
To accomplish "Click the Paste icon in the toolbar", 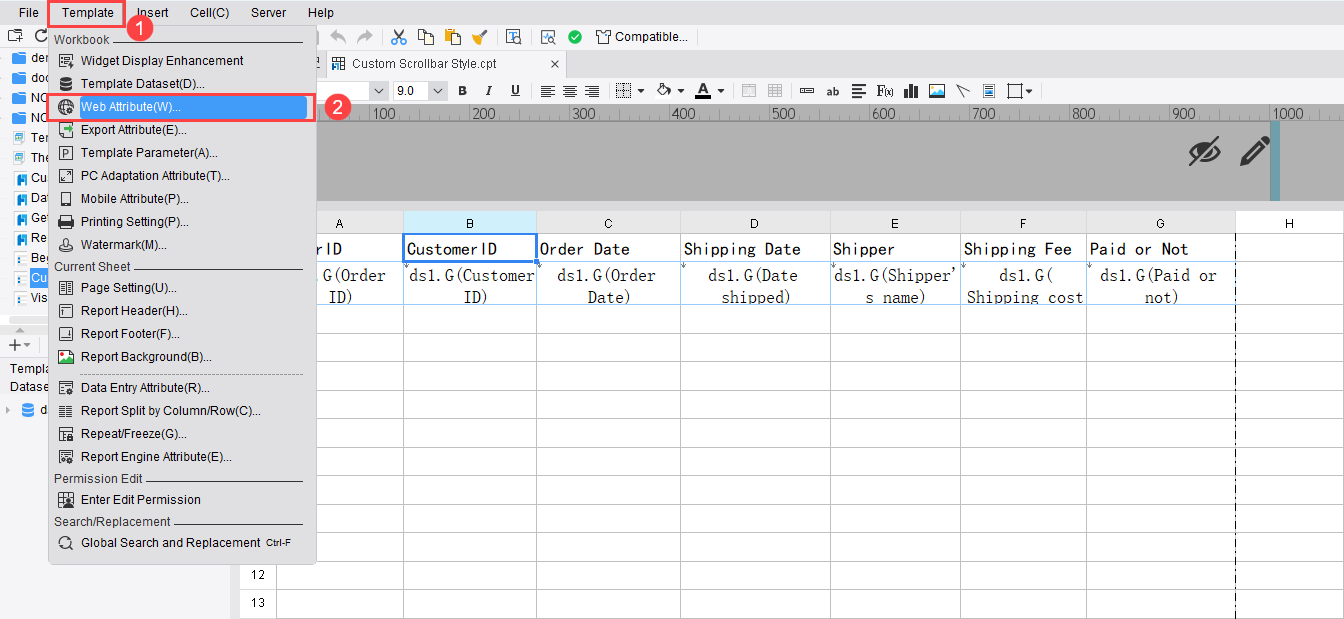I will pos(452,36).
